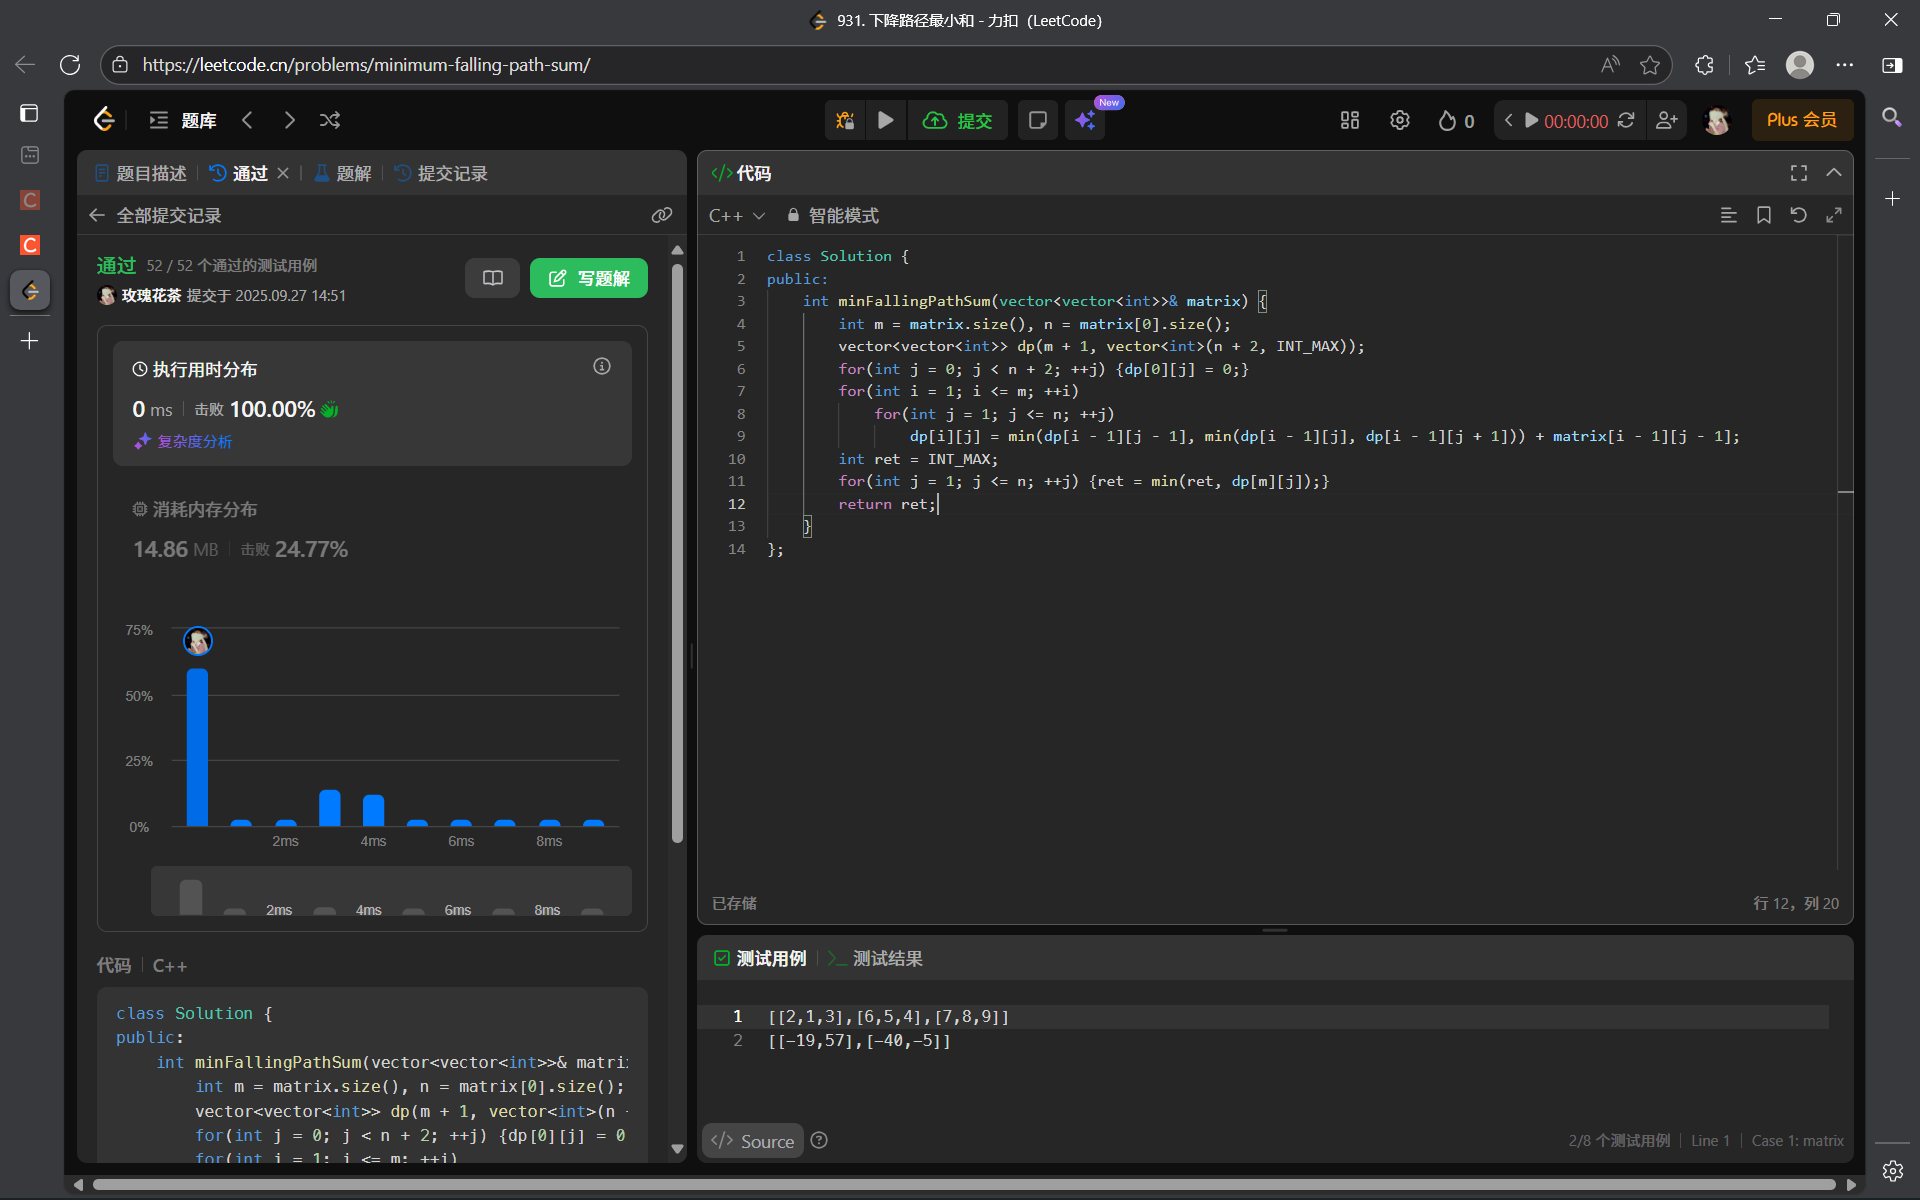1920x1200 pixels.
Task: Click the bookmark icon in code editor
Action: (1764, 215)
